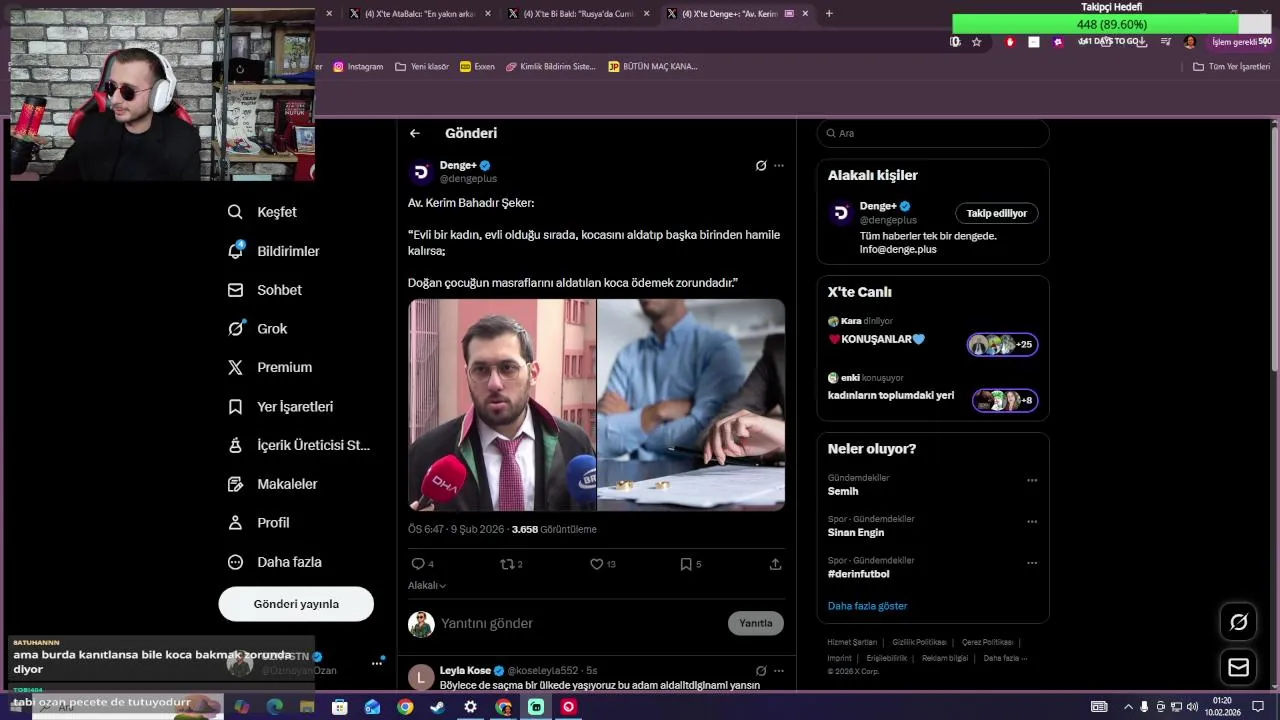The image size is (1280, 720).
Task: Open the @dengeplus handle under Alakalı kişiler
Action: coord(888,220)
